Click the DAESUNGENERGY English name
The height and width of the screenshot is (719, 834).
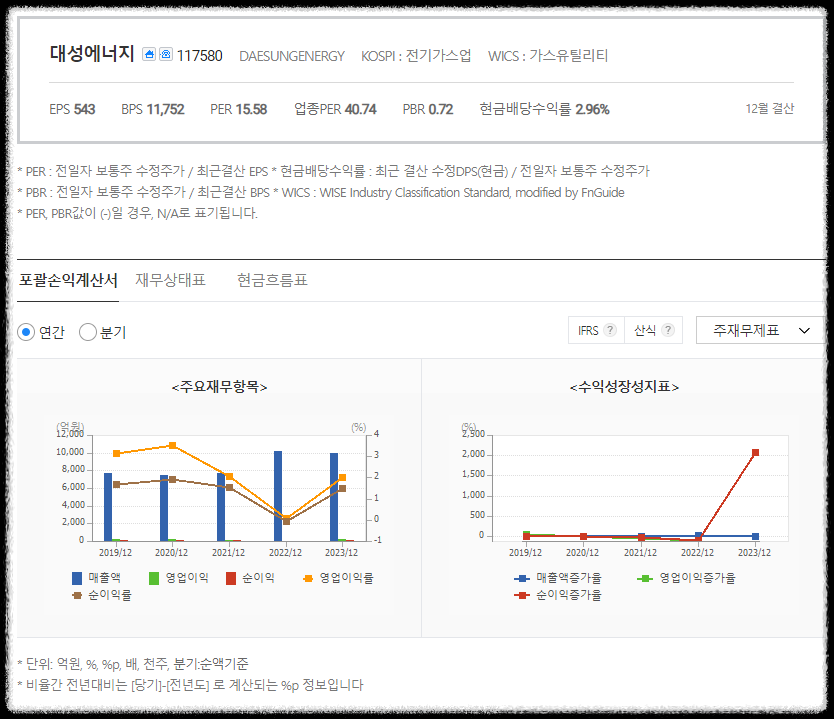click(292, 56)
